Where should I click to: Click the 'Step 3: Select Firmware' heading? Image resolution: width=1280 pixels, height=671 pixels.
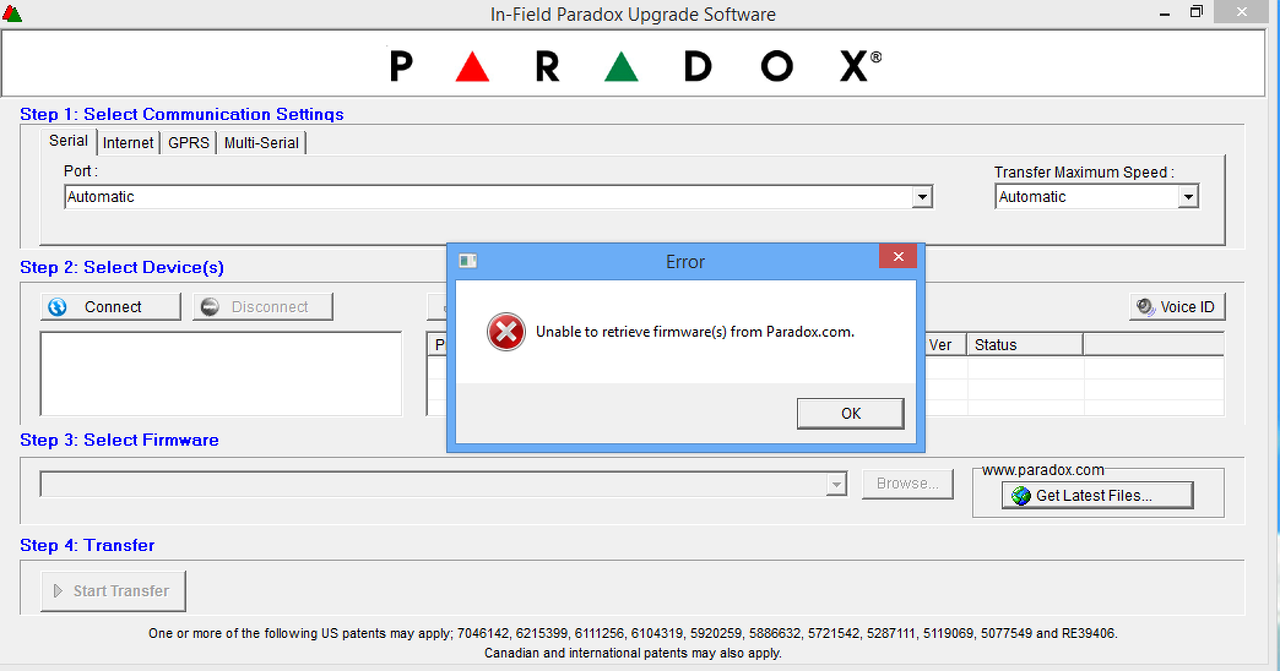click(119, 440)
